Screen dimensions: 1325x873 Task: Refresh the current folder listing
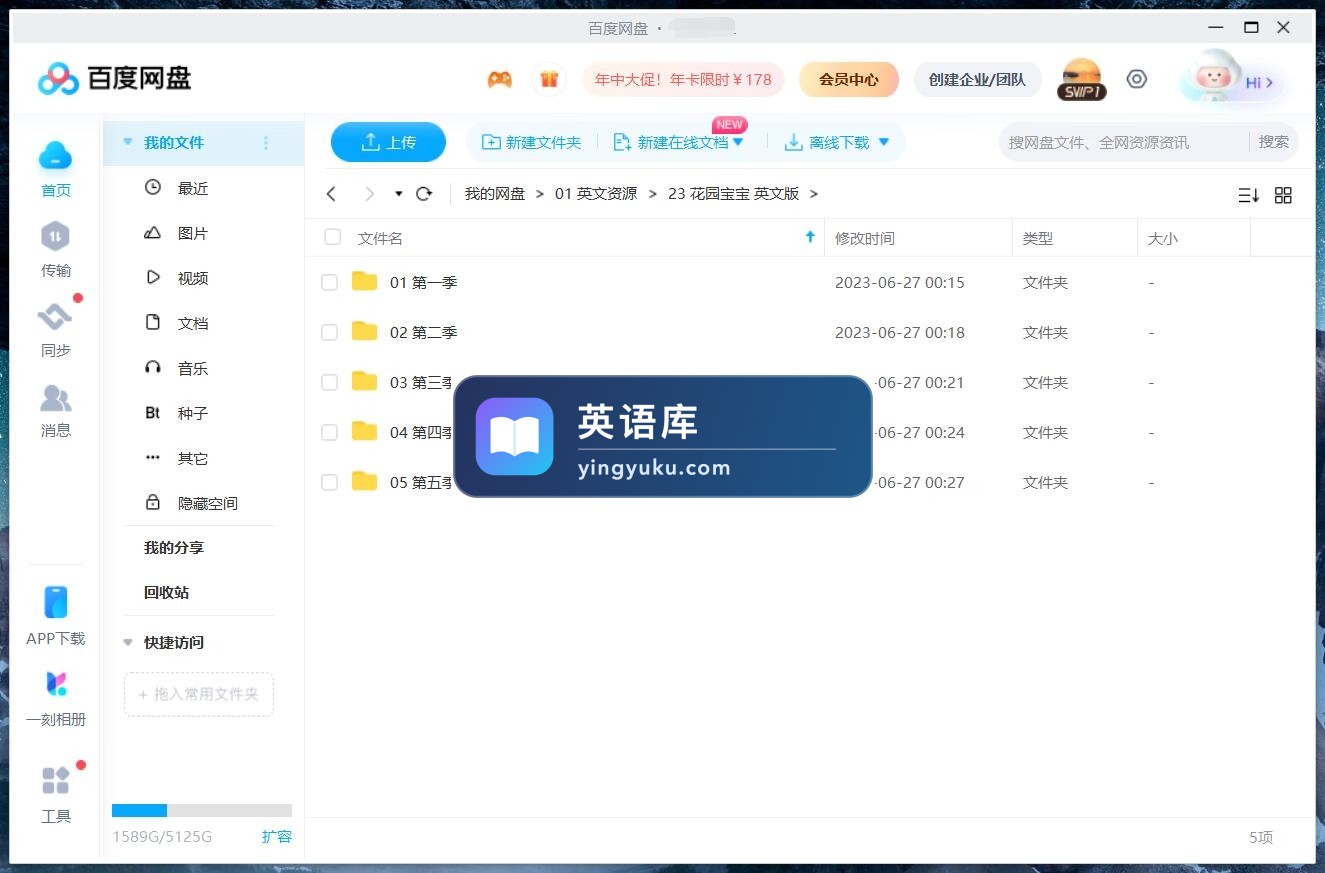point(424,194)
